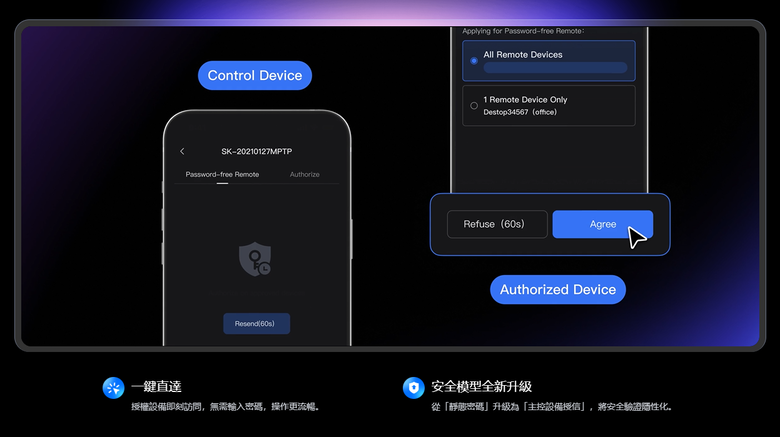Click the All Remote Devices option card

(549, 61)
